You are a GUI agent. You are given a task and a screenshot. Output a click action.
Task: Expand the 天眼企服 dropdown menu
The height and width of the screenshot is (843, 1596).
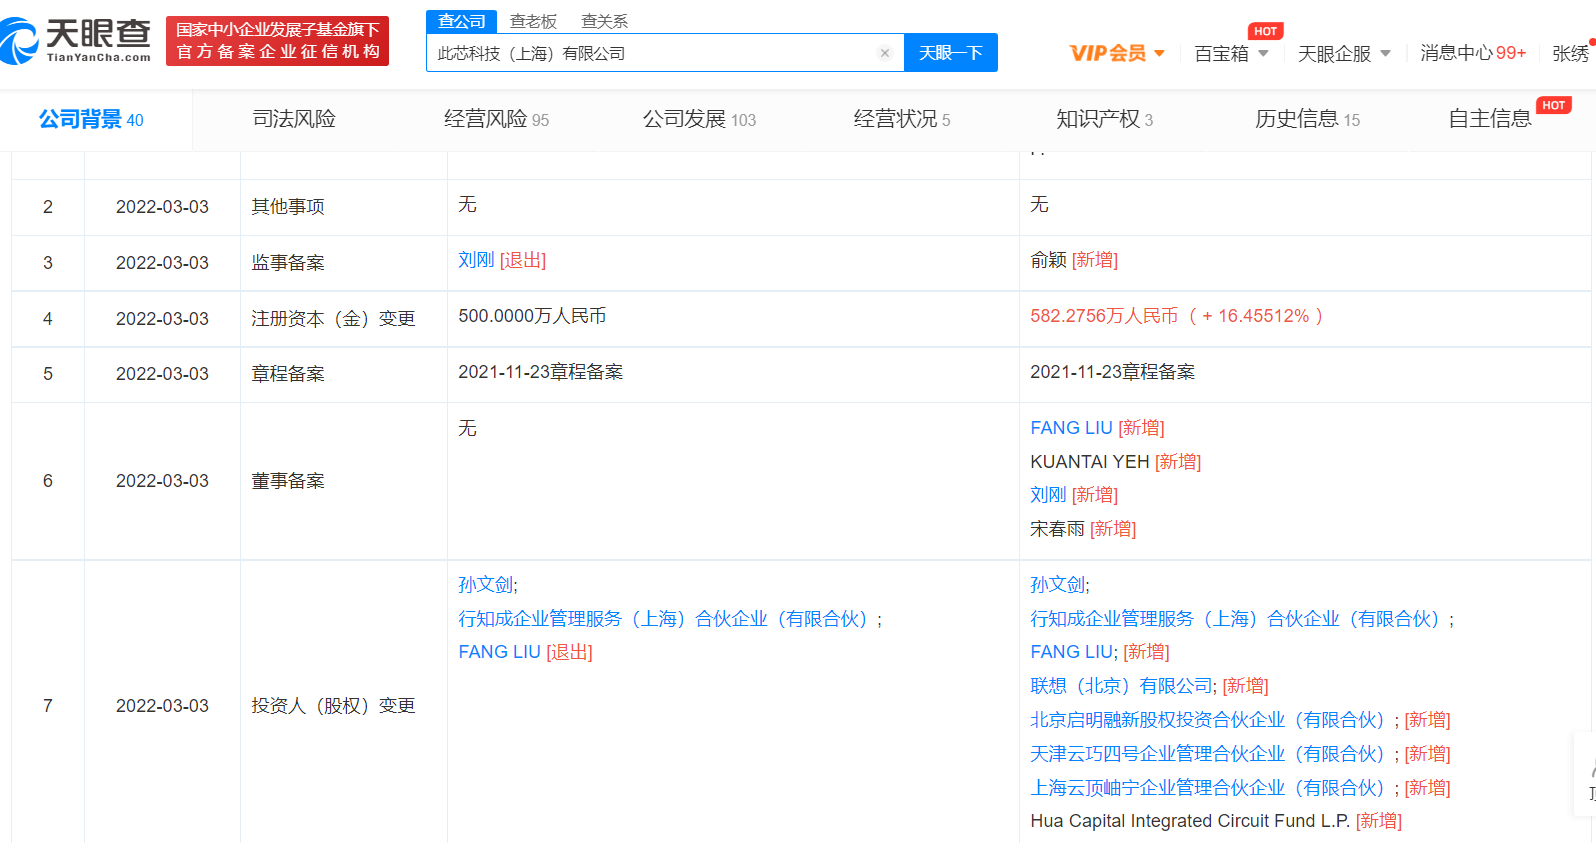click(x=1344, y=53)
